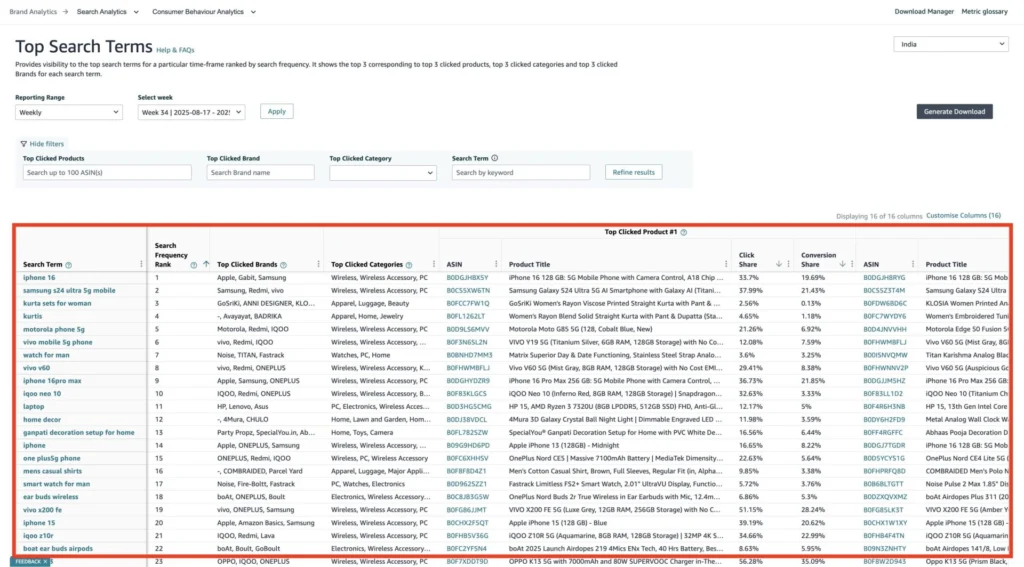Open help icon for Search Frequency Rank
The image size is (1024, 567).
(193, 265)
